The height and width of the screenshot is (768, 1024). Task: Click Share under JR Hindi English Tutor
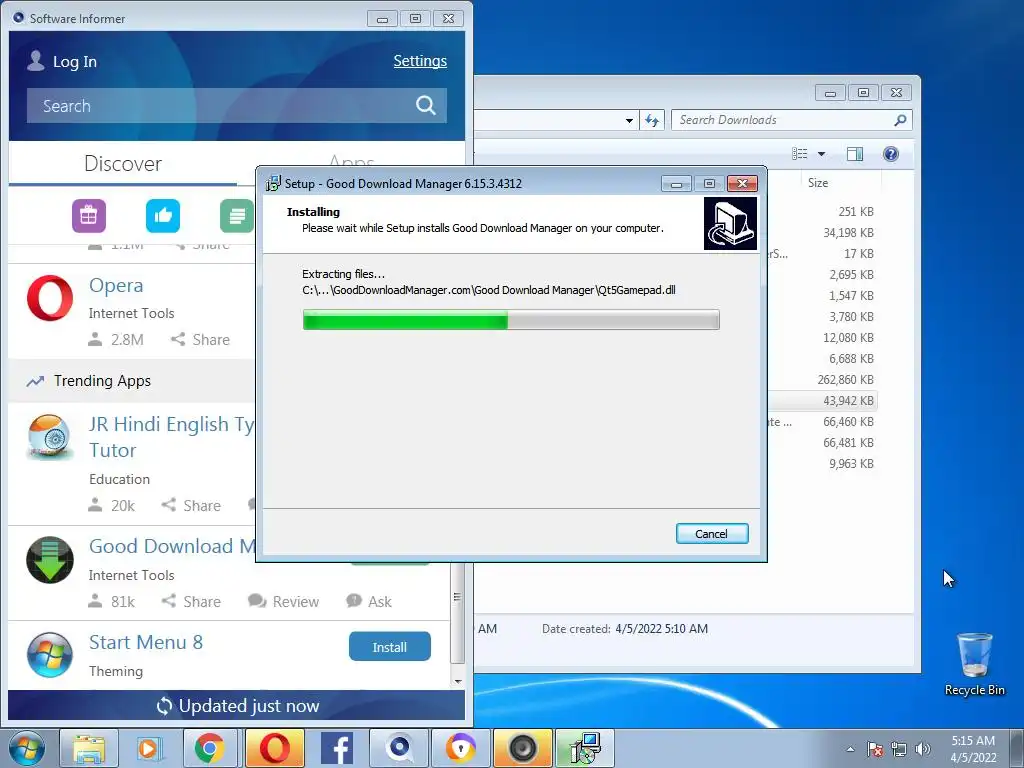191,505
